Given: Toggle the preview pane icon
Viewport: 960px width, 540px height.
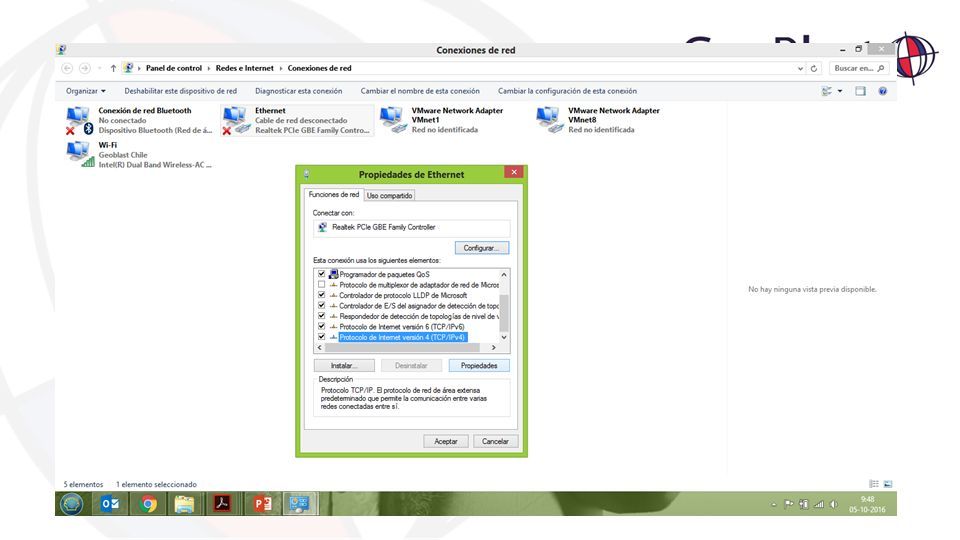Looking at the screenshot, I should click(860, 91).
